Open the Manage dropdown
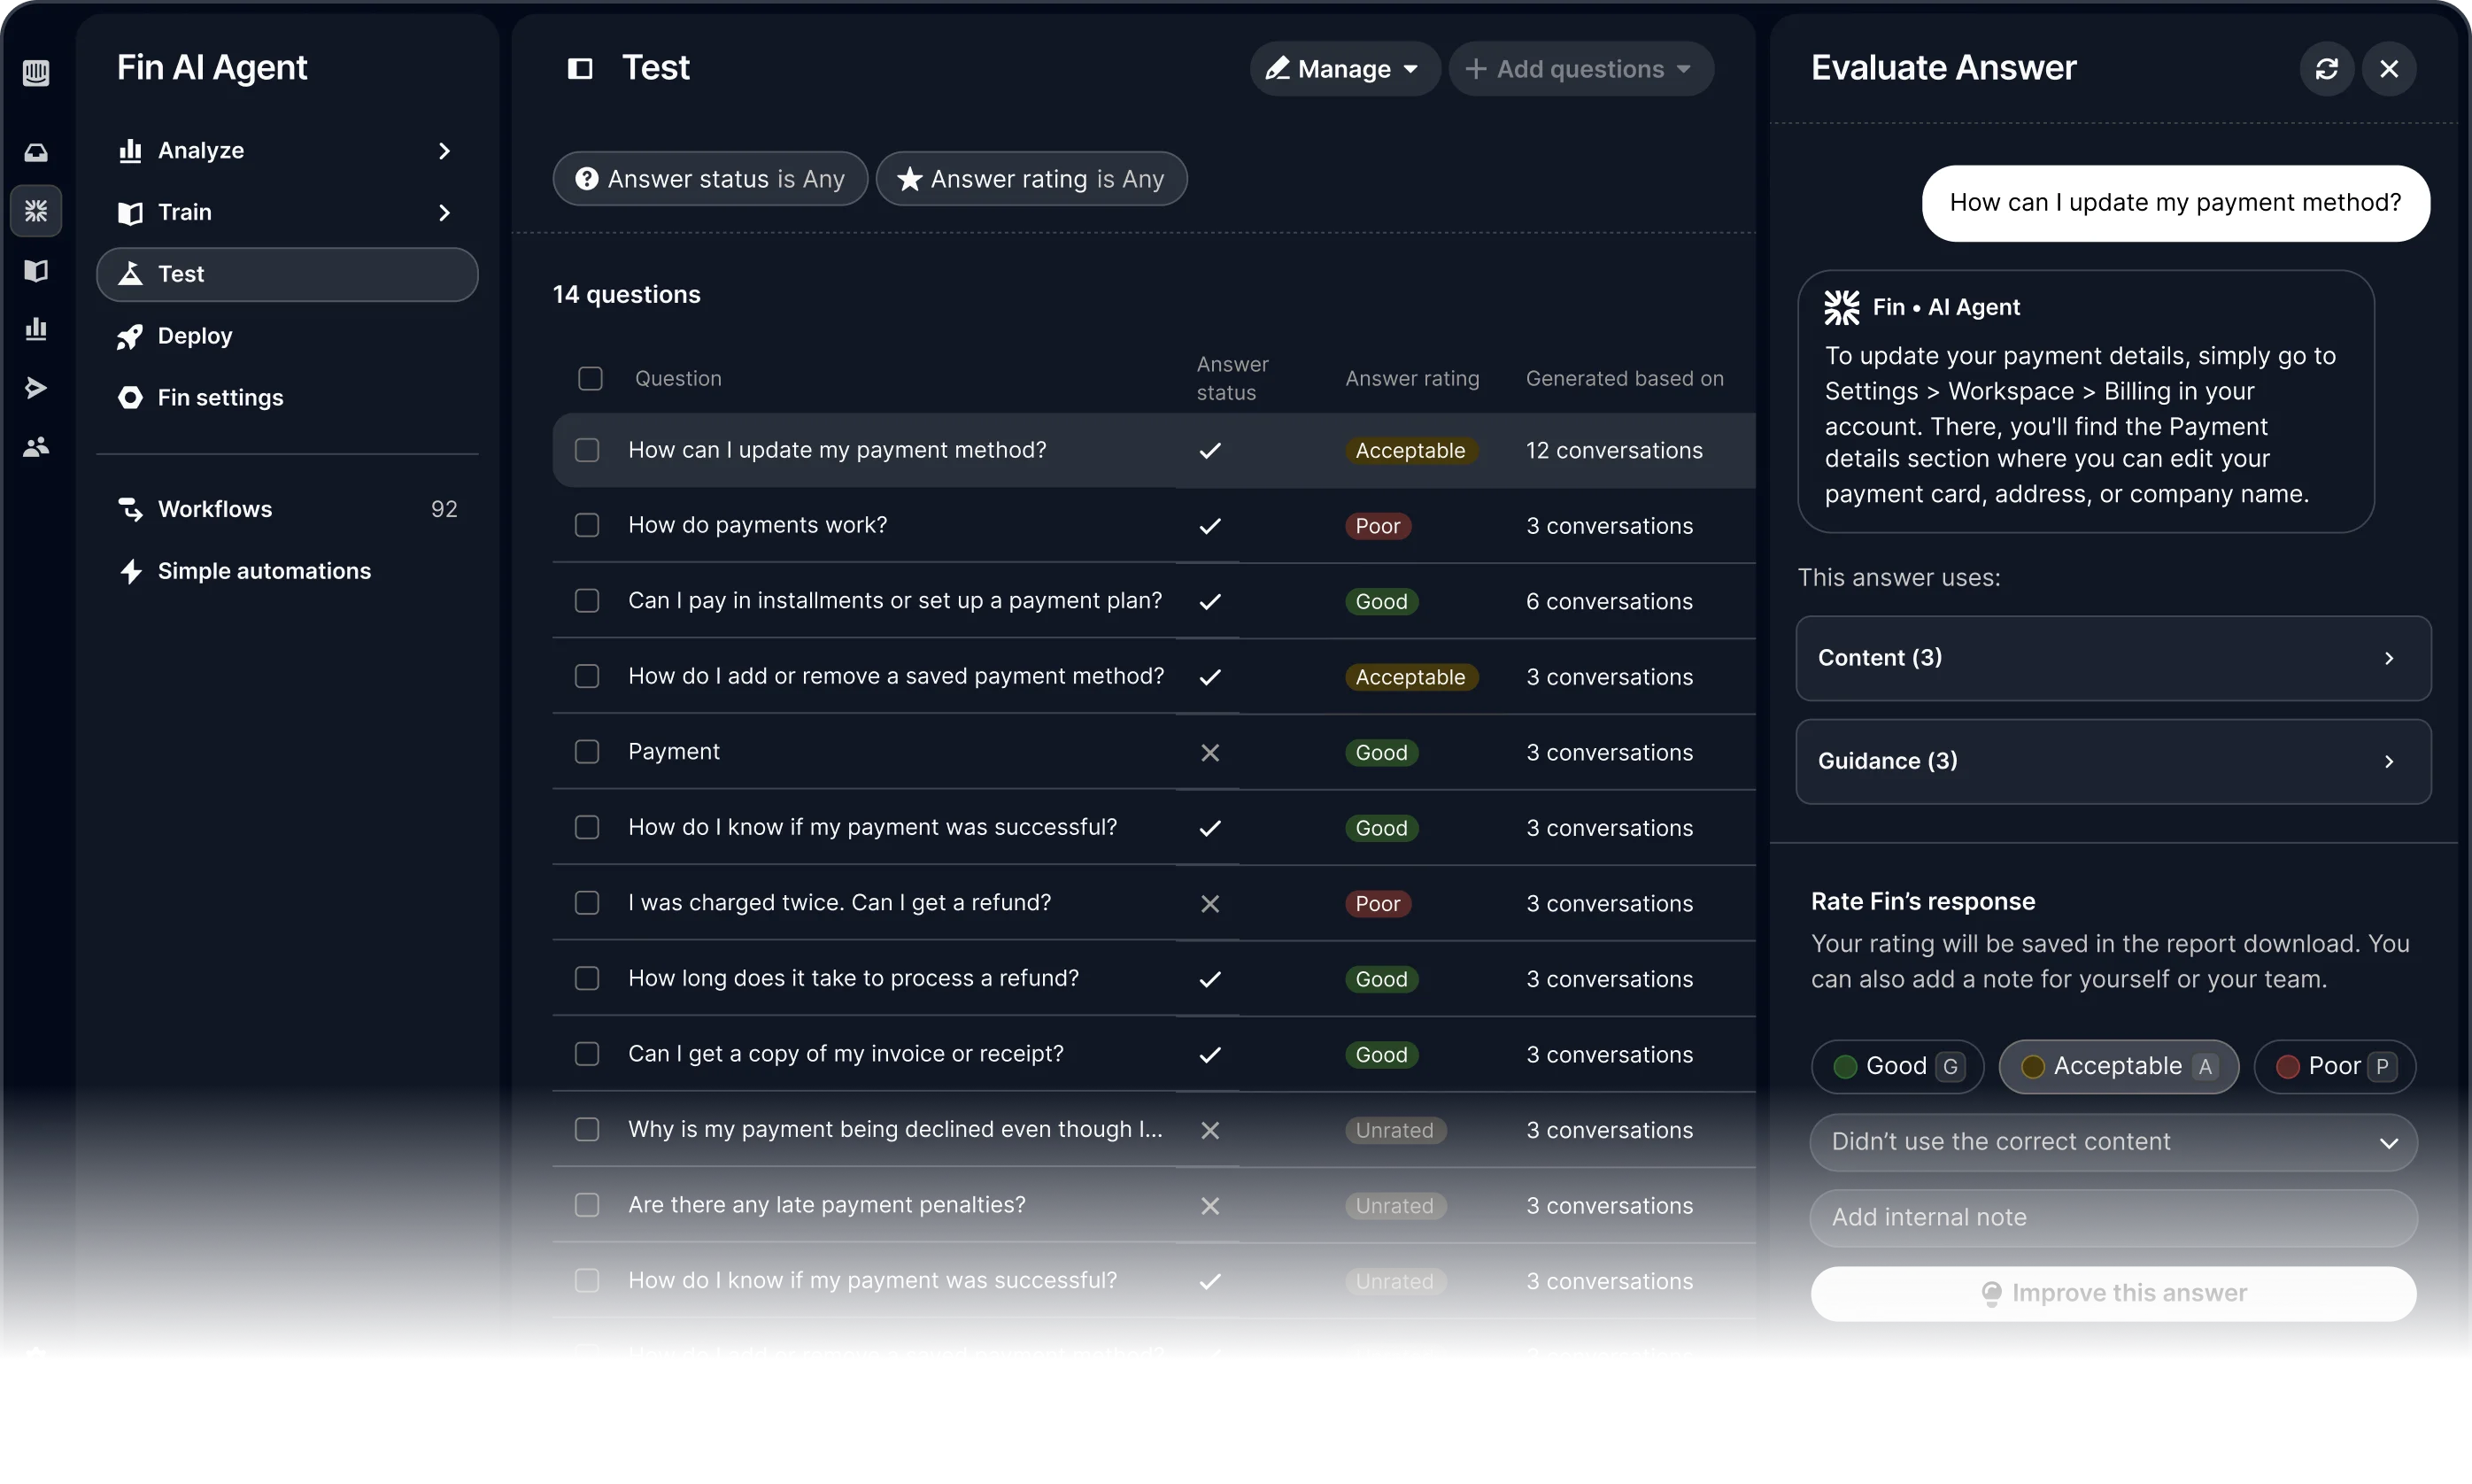The height and width of the screenshot is (1484, 2472). coord(1343,69)
